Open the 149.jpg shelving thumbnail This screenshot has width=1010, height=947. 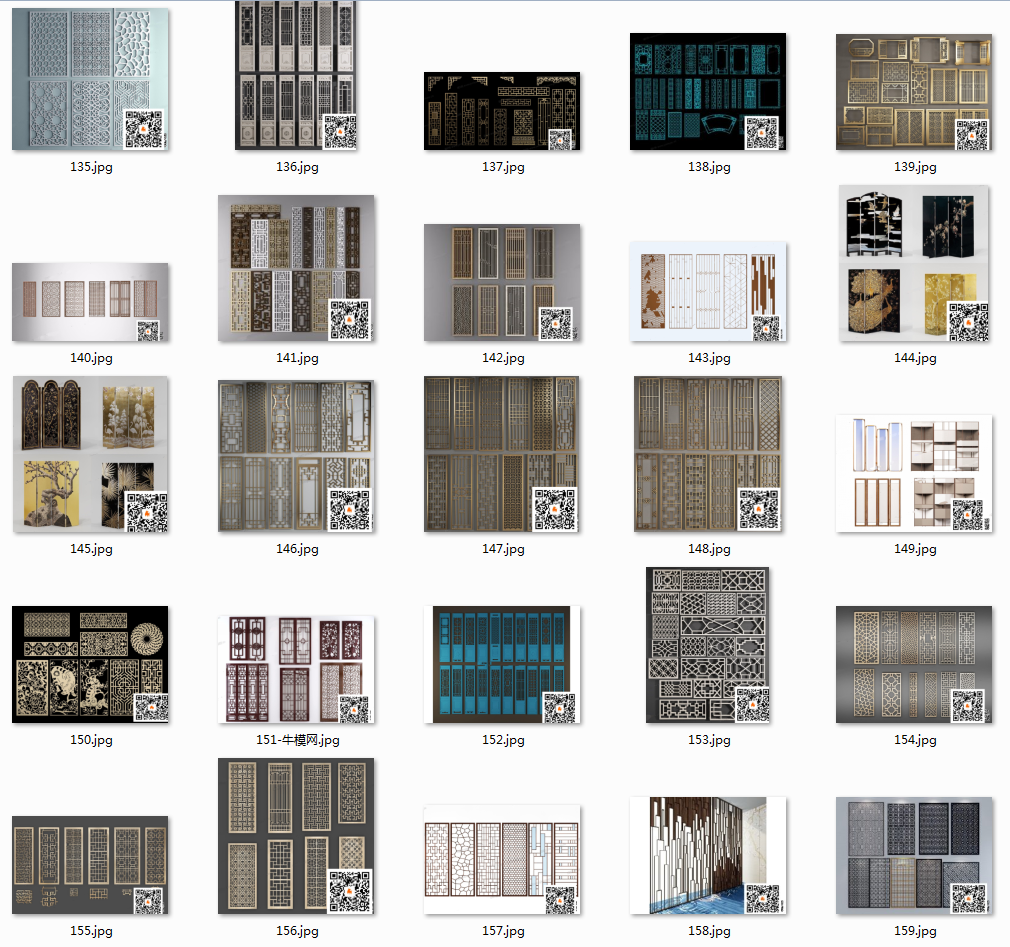914,473
